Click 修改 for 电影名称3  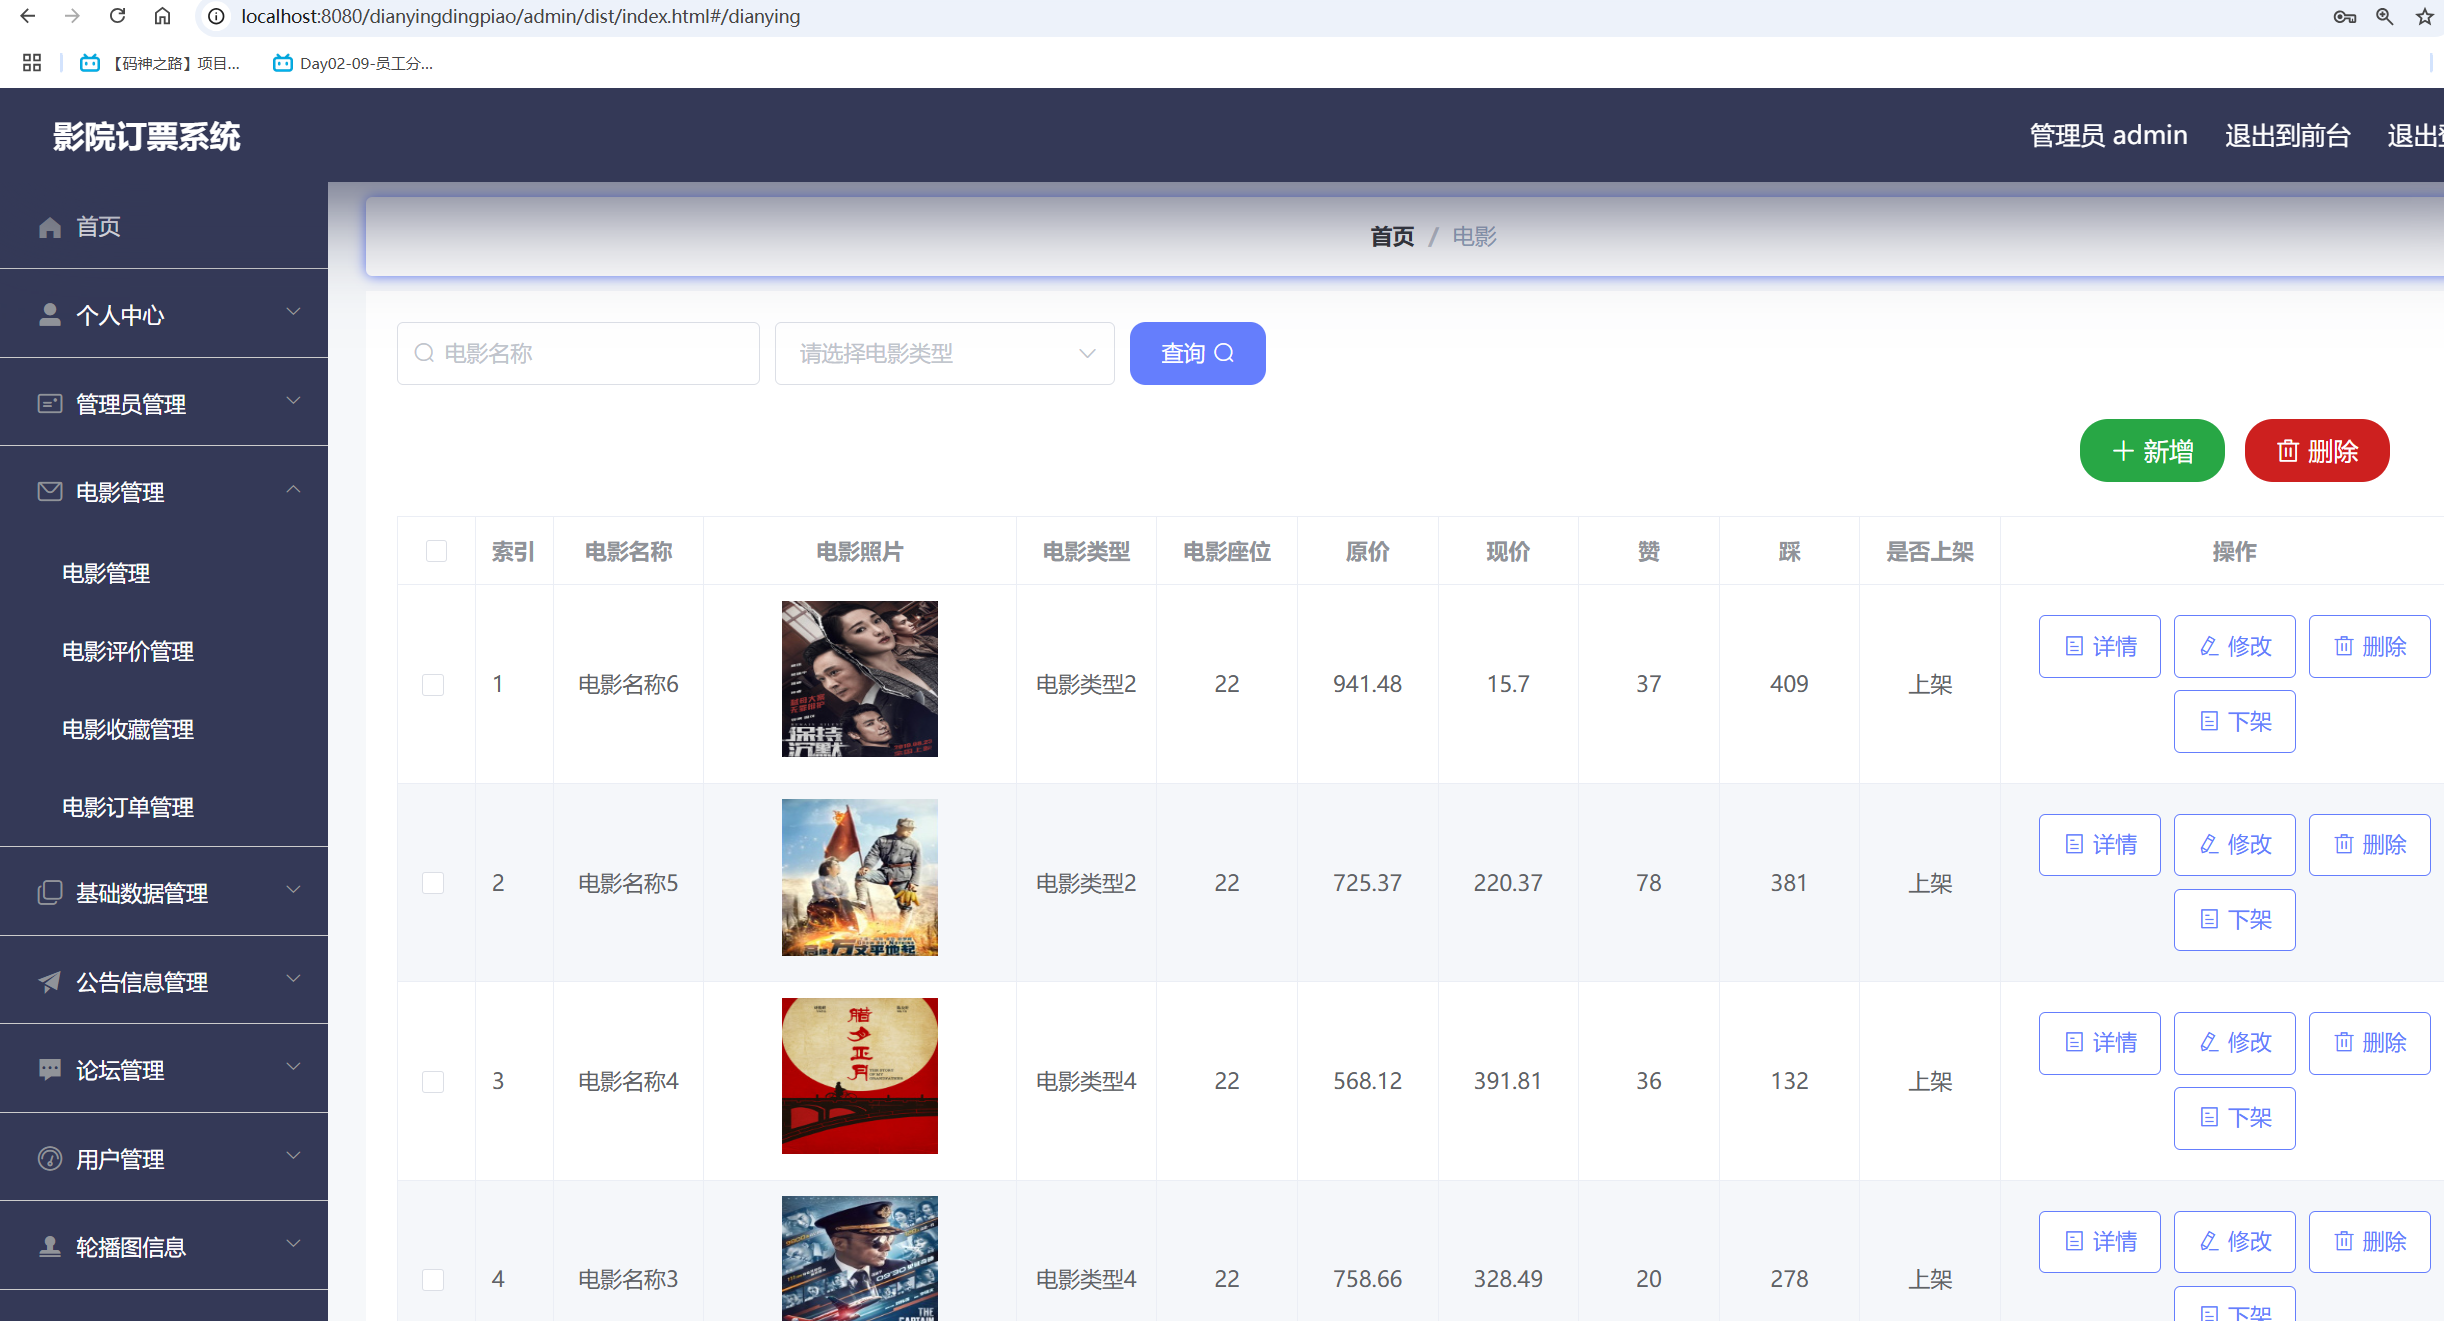(x=2235, y=1242)
